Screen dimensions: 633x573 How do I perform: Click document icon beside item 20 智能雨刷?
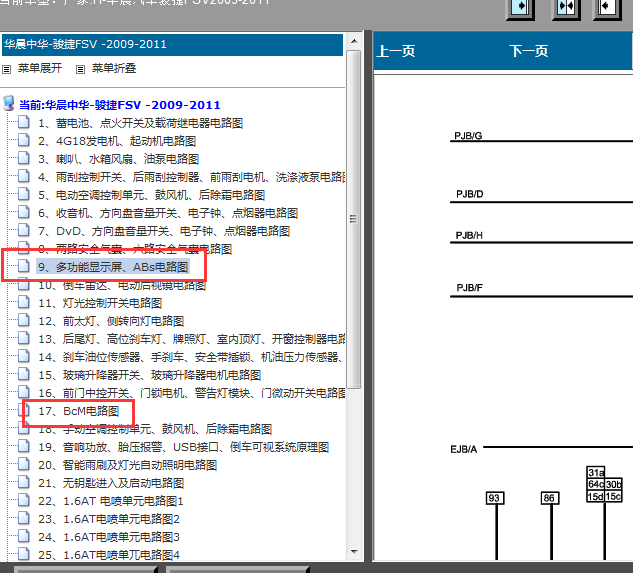point(24,464)
